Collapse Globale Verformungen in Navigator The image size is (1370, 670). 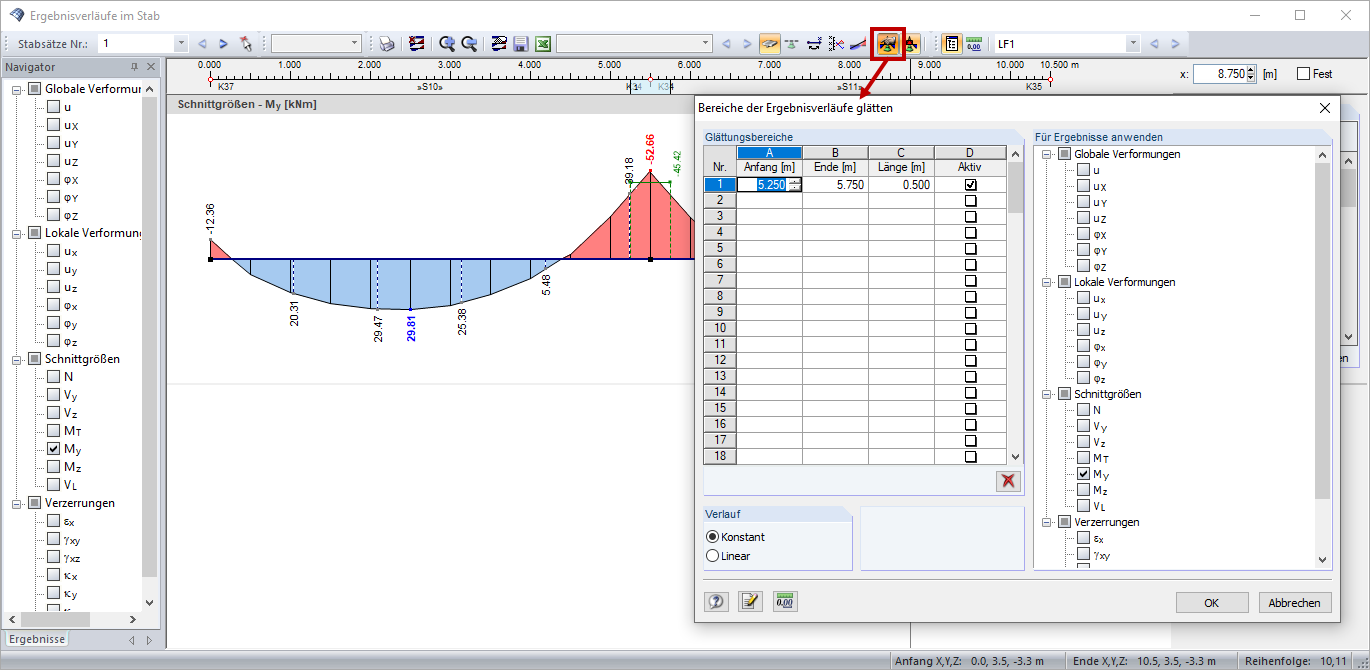pyautogui.click(x=17, y=89)
